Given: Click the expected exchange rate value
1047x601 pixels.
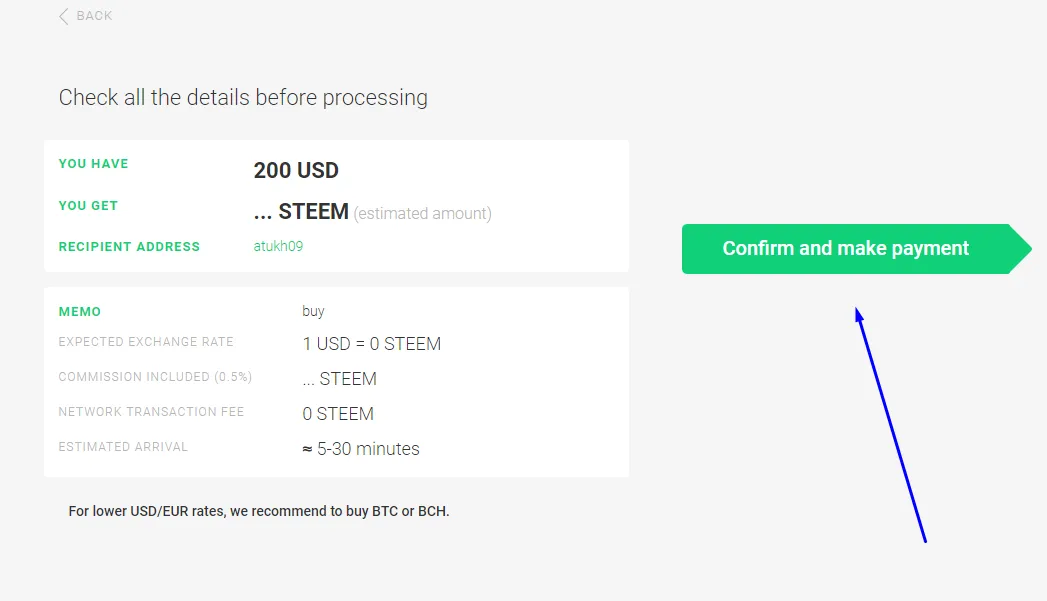Looking at the screenshot, I should pyautogui.click(x=371, y=344).
